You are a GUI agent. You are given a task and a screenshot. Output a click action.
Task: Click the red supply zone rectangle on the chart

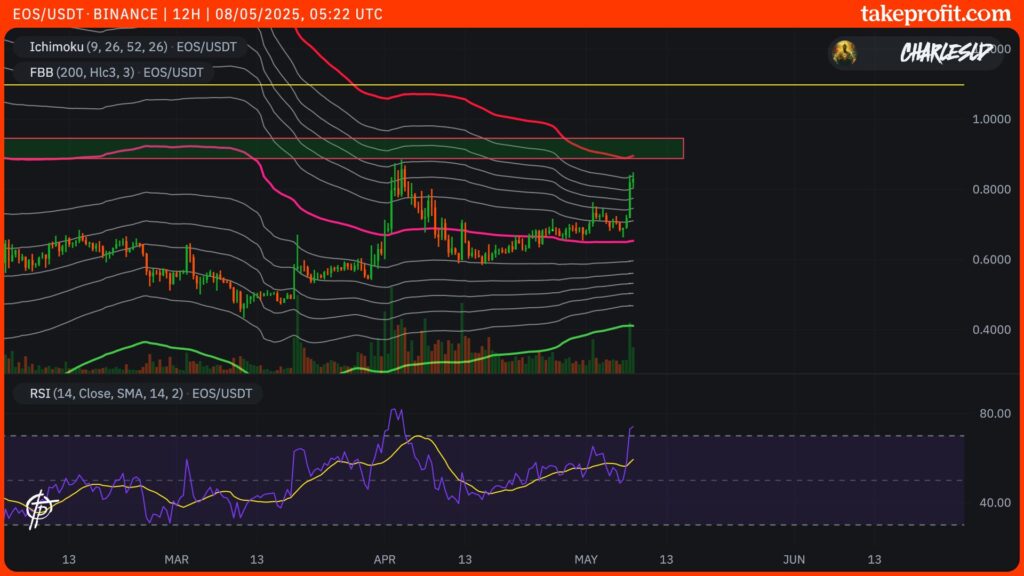(340, 146)
